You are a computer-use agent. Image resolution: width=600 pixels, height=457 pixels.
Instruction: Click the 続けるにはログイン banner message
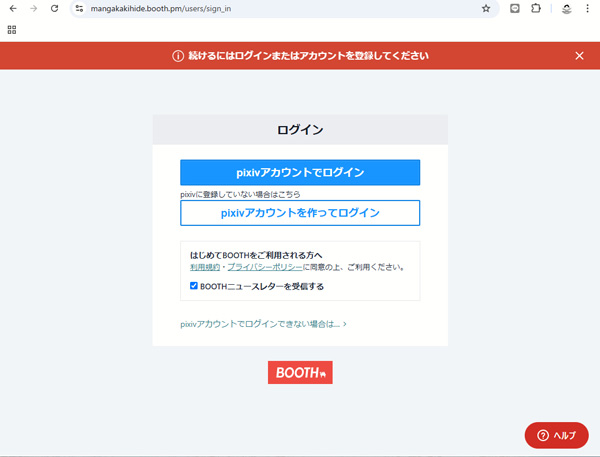pos(308,56)
